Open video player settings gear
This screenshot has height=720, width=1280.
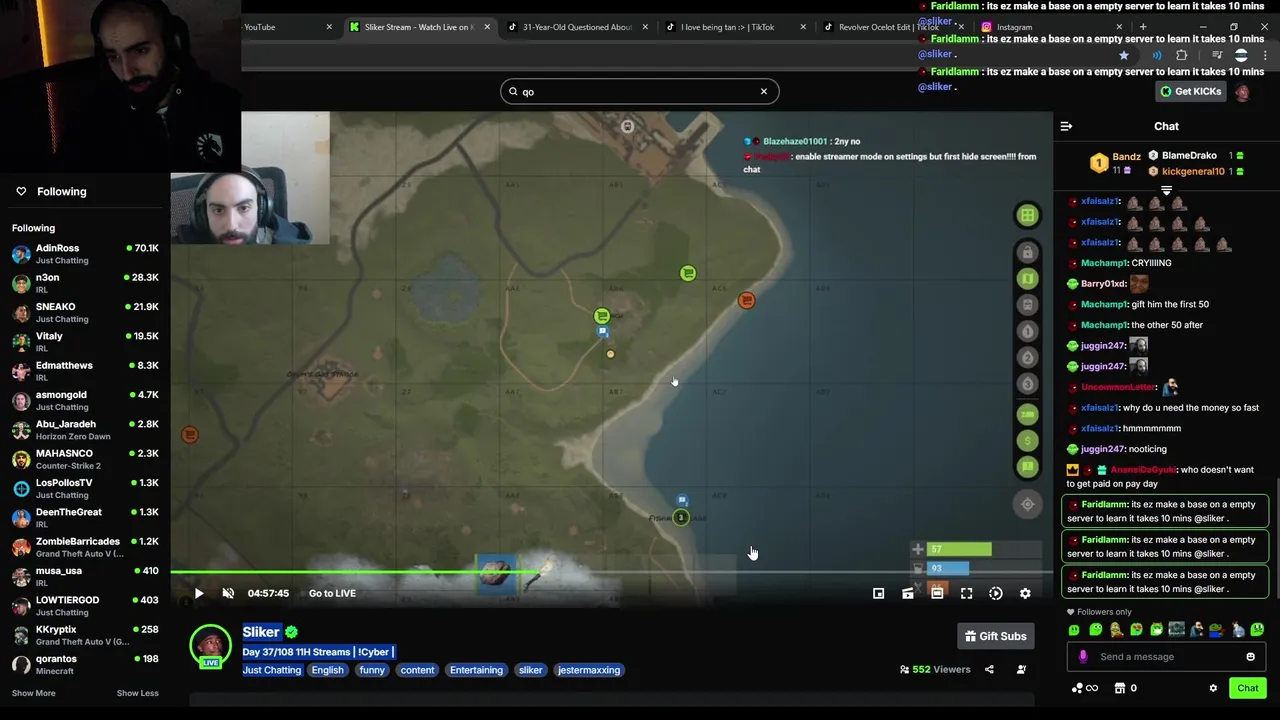coord(1025,593)
